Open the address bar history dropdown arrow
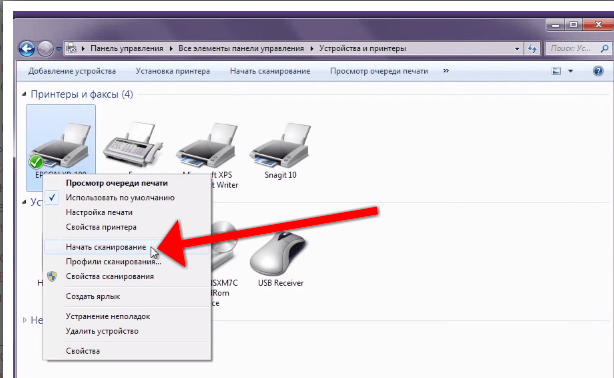Viewport: 614px width, 378px height. click(517, 49)
